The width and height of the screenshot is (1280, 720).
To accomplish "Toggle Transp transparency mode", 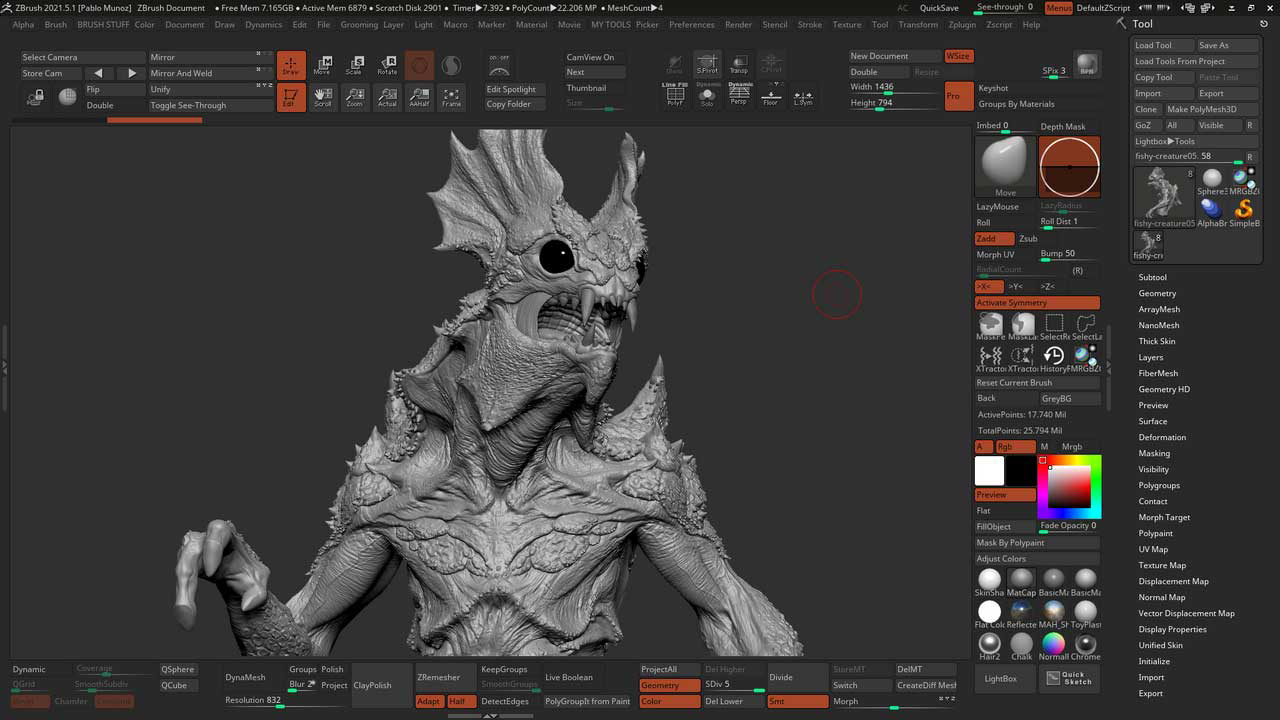I will 739,65.
